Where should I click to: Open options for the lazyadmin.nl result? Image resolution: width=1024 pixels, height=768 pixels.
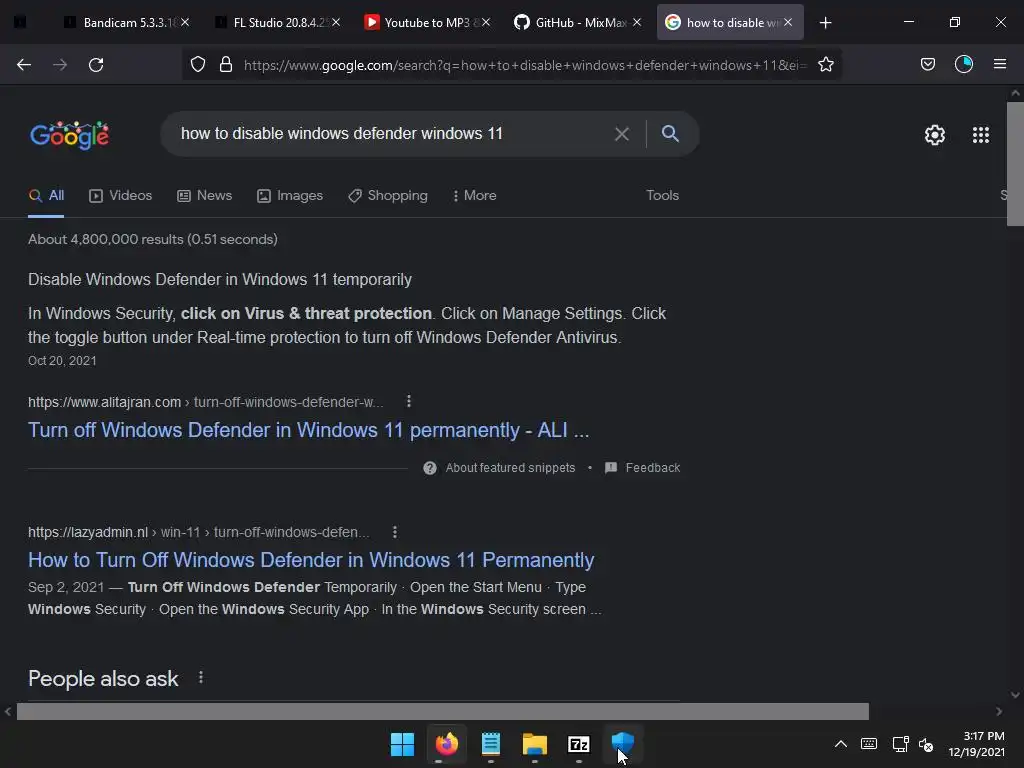pyautogui.click(x=394, y=532)
